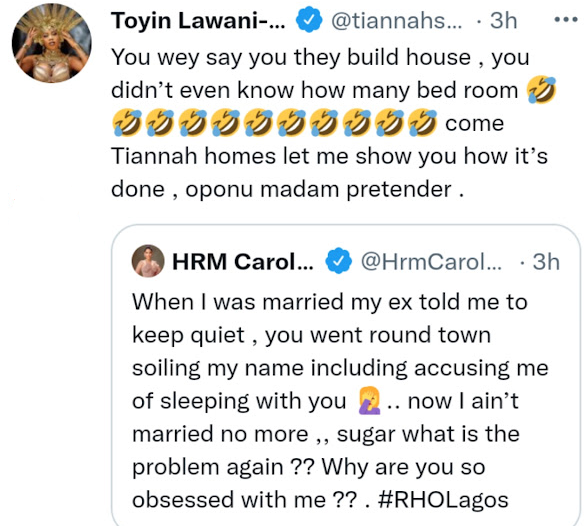
Task: Open the #RHOLagos hashtag
Action: click(443, 500)
